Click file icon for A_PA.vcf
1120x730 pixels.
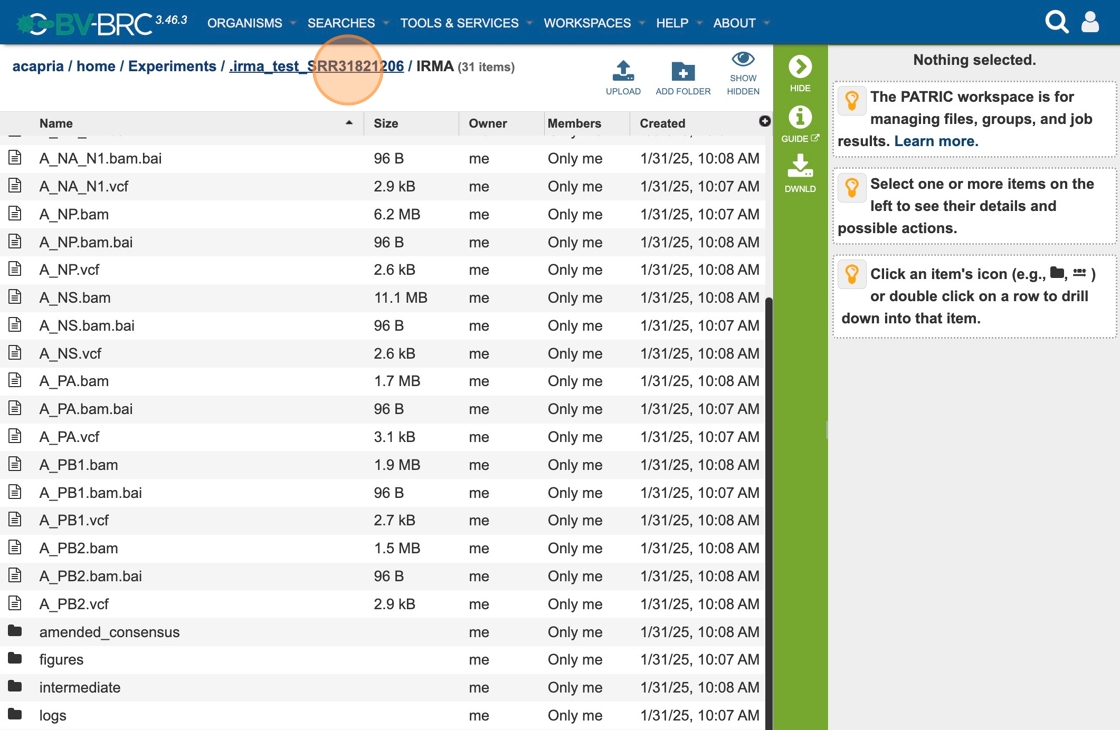point(14,436)
